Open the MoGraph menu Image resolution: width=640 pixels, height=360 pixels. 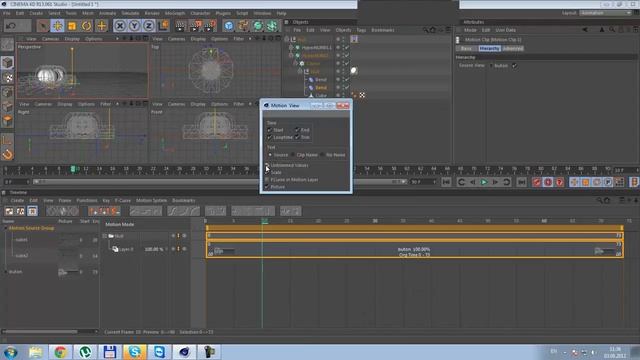tap(175, 13)
